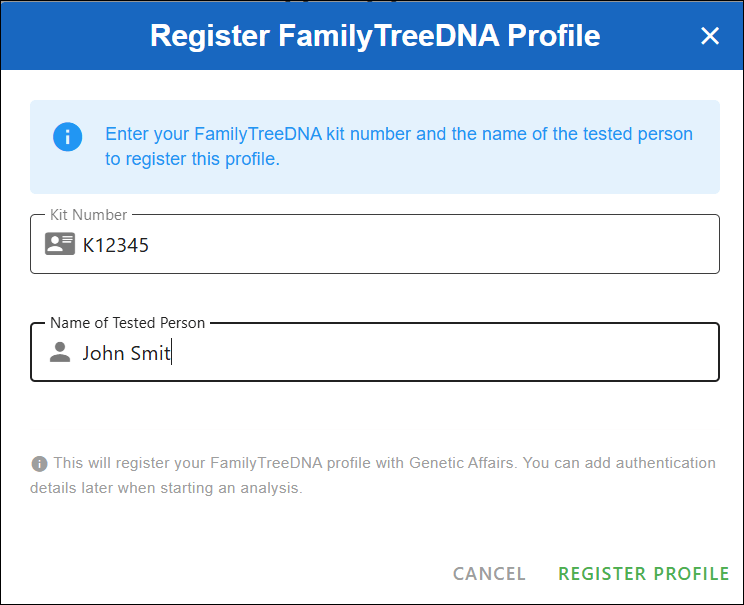
Task: Click the small gray info icon by the note
Action: pos(40,464)
